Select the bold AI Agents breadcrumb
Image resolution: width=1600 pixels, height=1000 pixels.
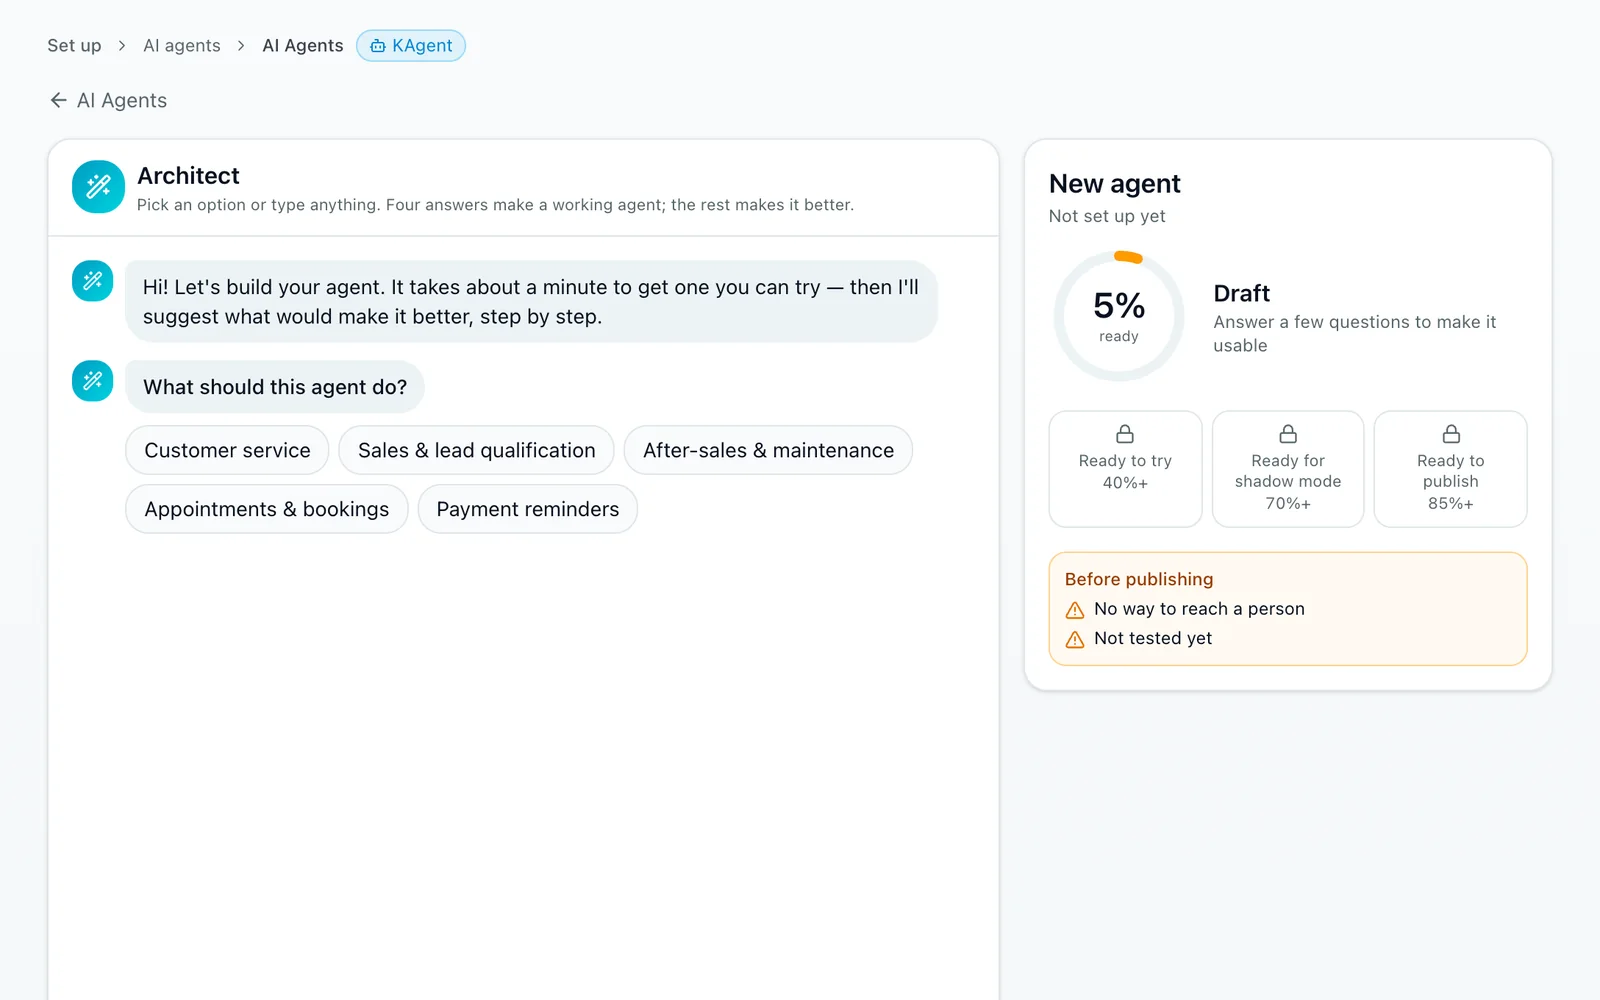(x=303, y=46)
